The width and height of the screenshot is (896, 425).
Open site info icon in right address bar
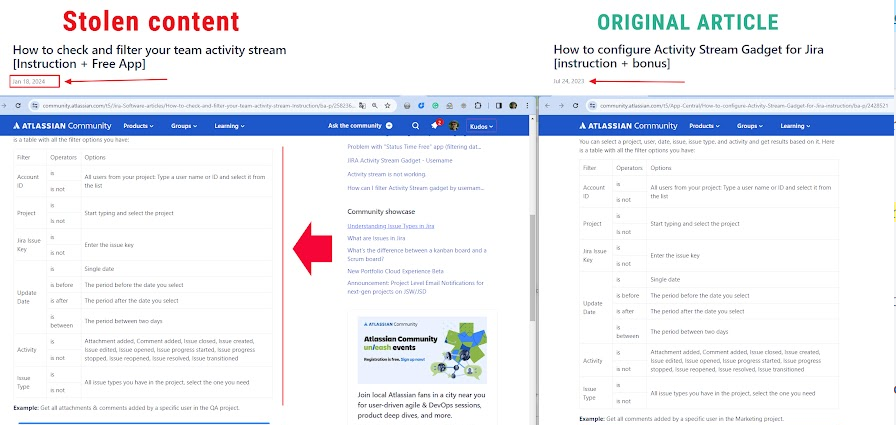click(593, 106)
